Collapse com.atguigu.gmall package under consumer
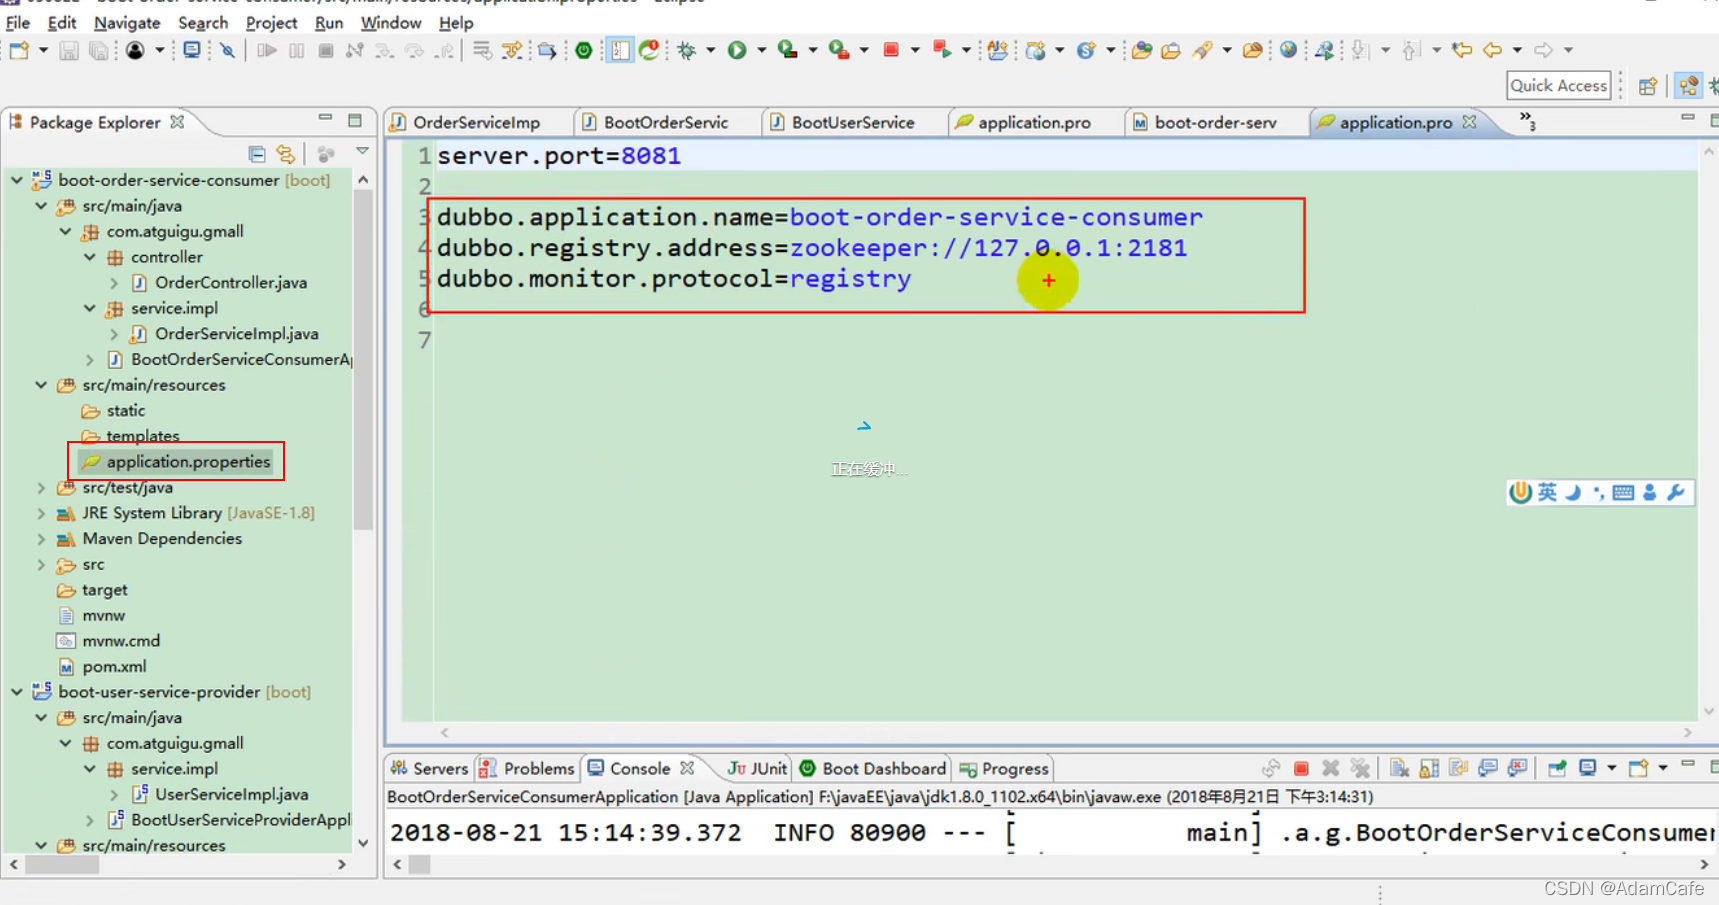Screen dimensions: 1719x905 (65, 231)
